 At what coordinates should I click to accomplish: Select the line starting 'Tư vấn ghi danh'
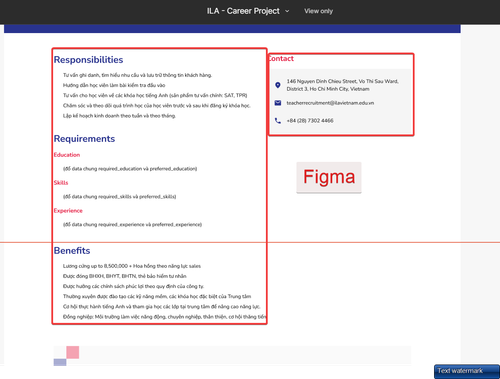pyautogui.click(x=137, y=75)
